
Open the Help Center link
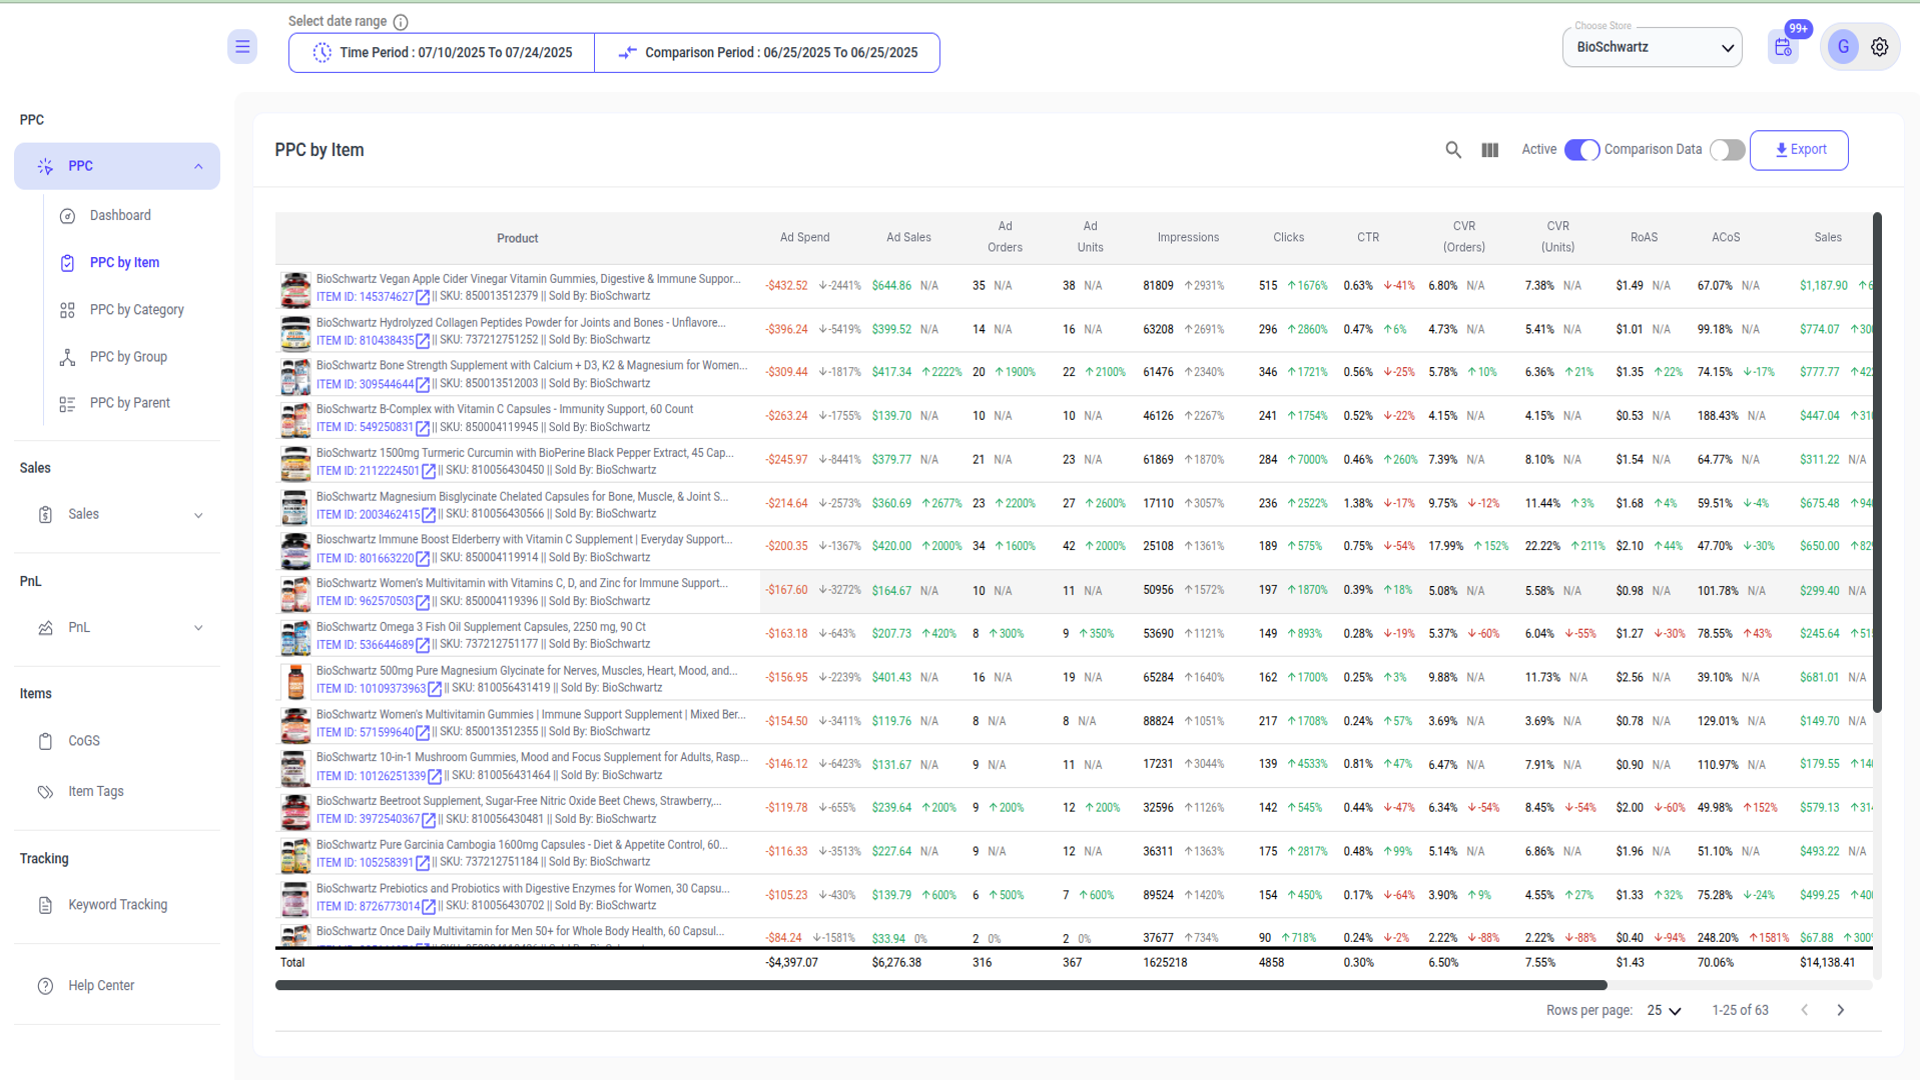coord(101,986)
